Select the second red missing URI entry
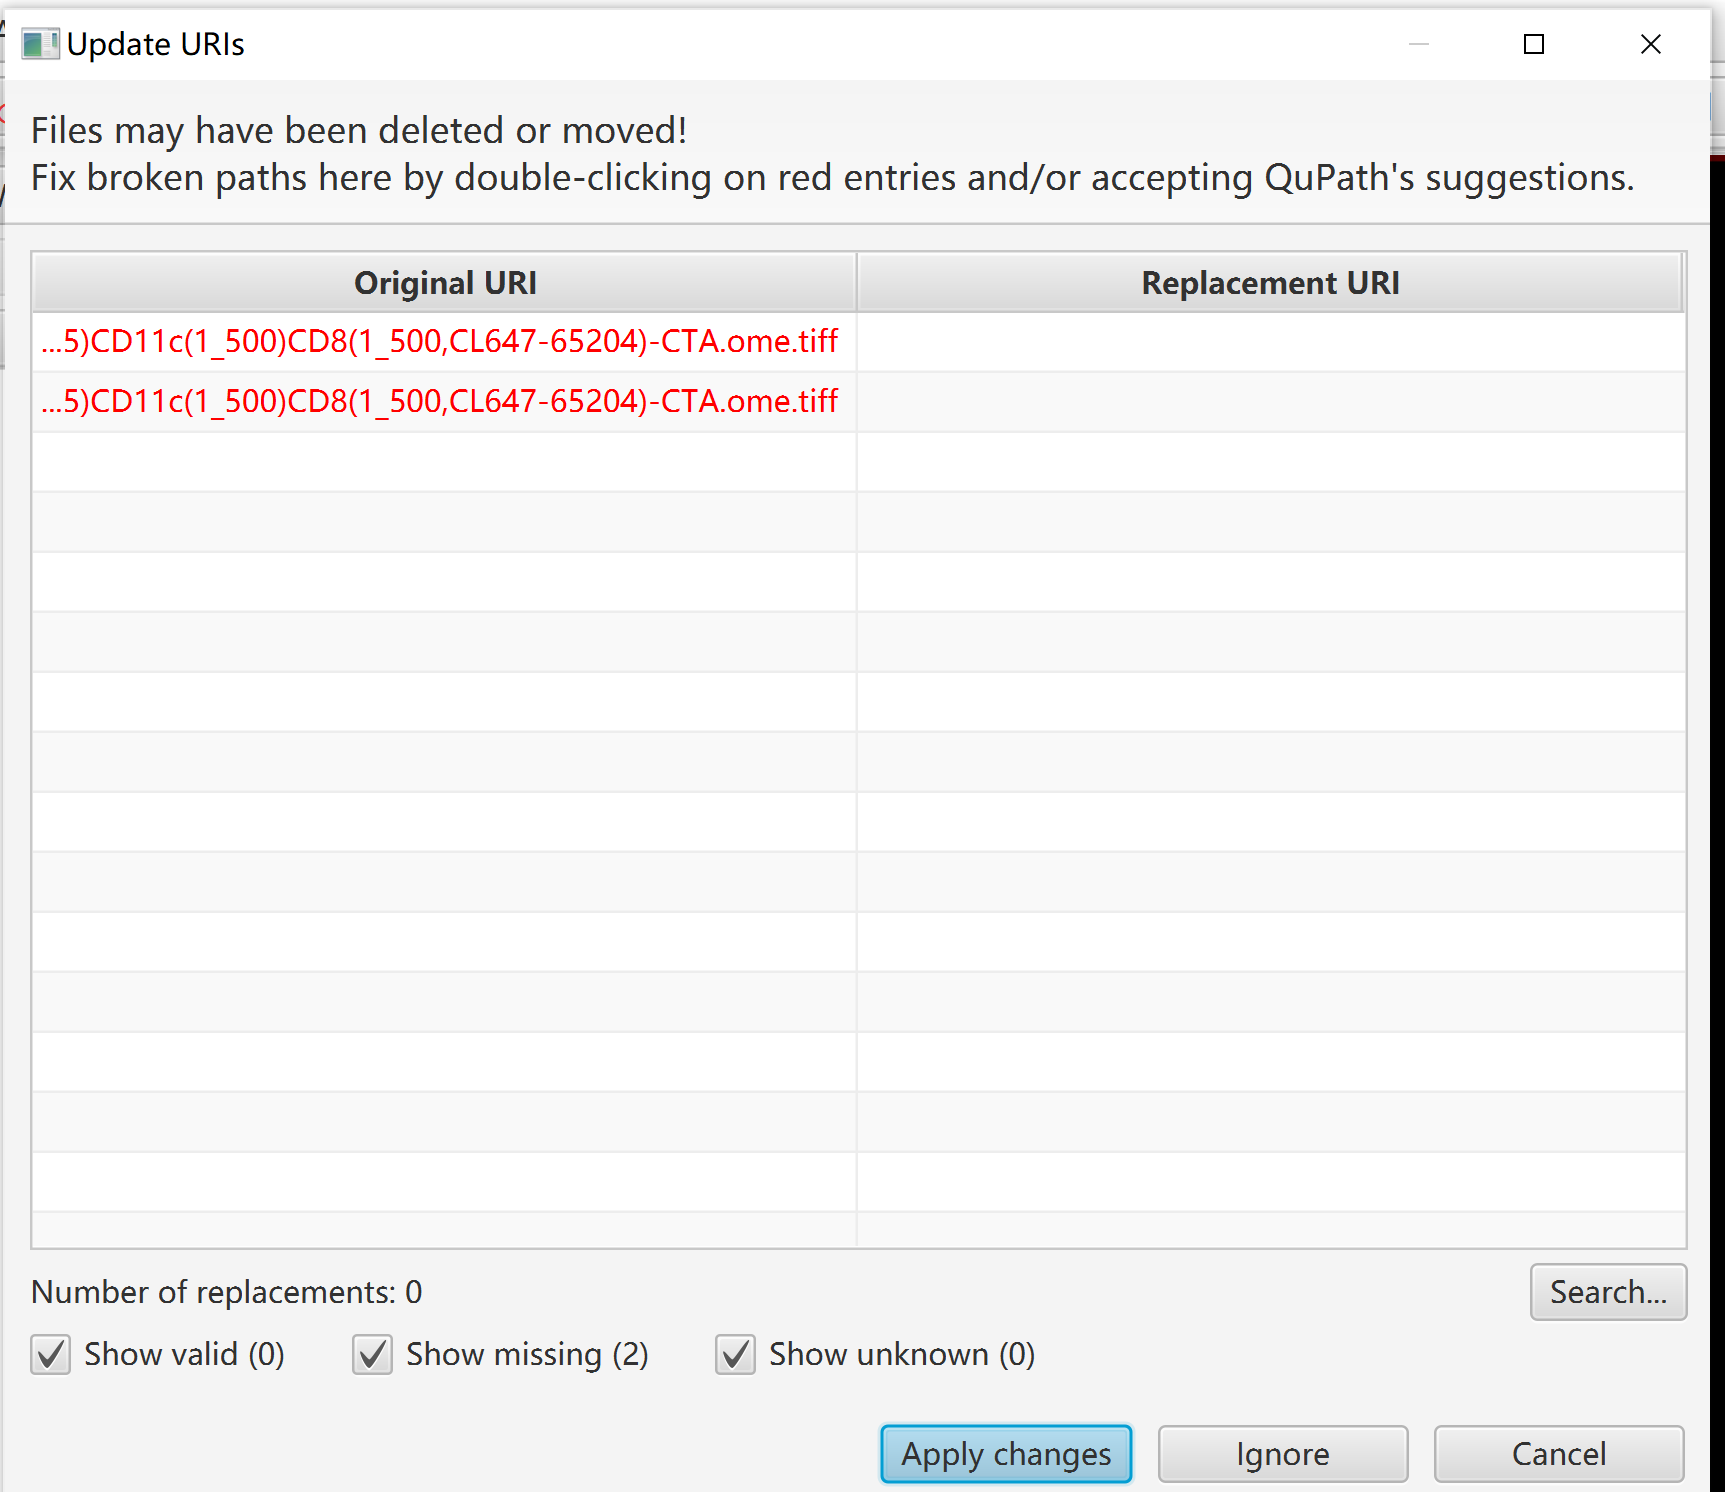The width and height of the screenshot is (1725, 1492). point(440,402)
